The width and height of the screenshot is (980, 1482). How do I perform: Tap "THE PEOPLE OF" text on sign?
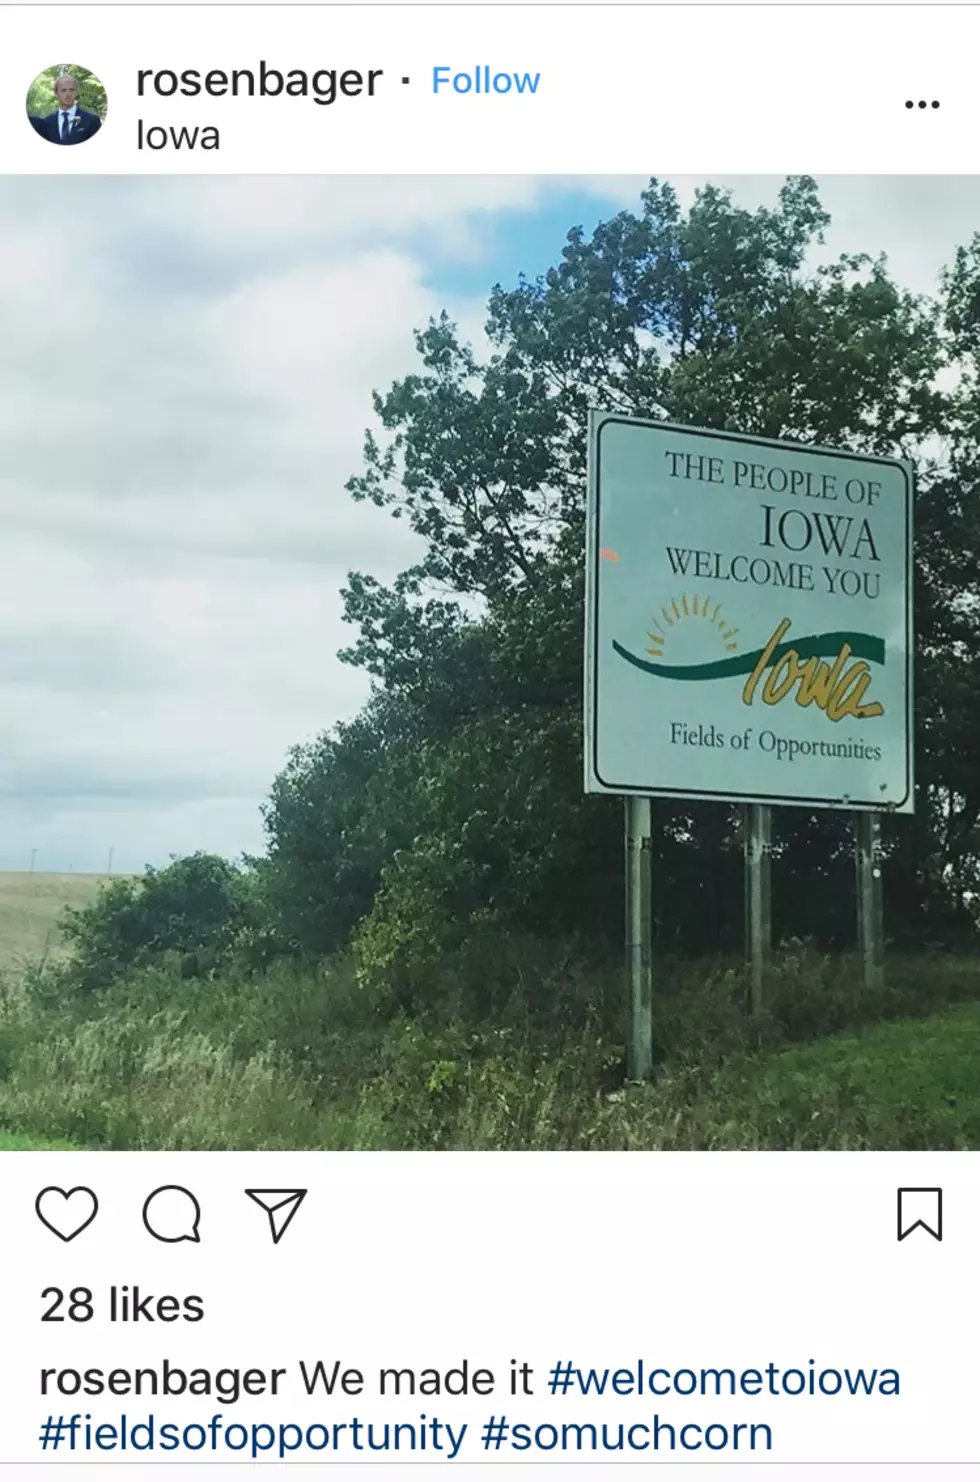(x=773, y=478)
